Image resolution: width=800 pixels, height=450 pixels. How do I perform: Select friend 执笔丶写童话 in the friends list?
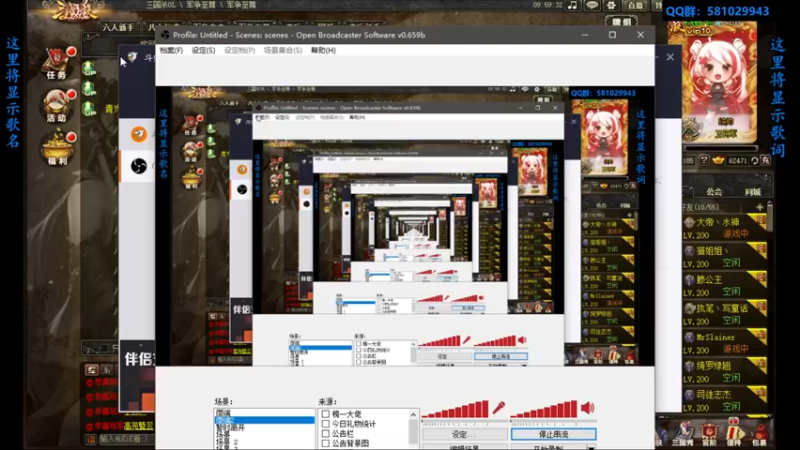724,314
